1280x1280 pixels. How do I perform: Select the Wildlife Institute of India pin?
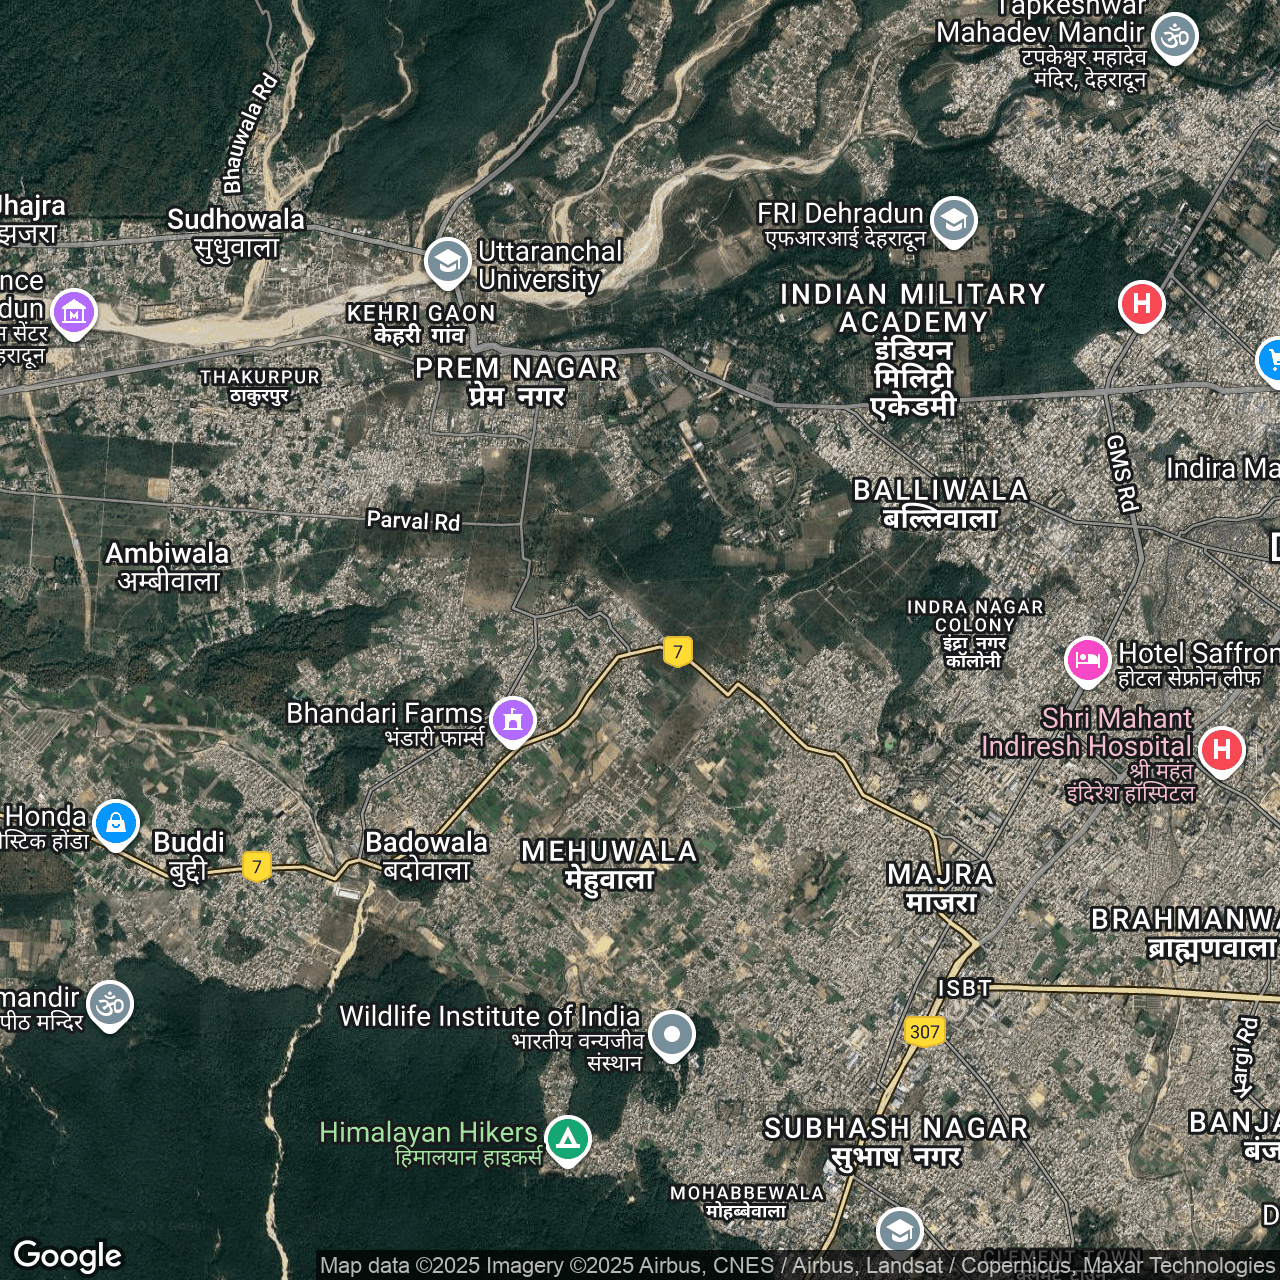[x=671, y=1034]
